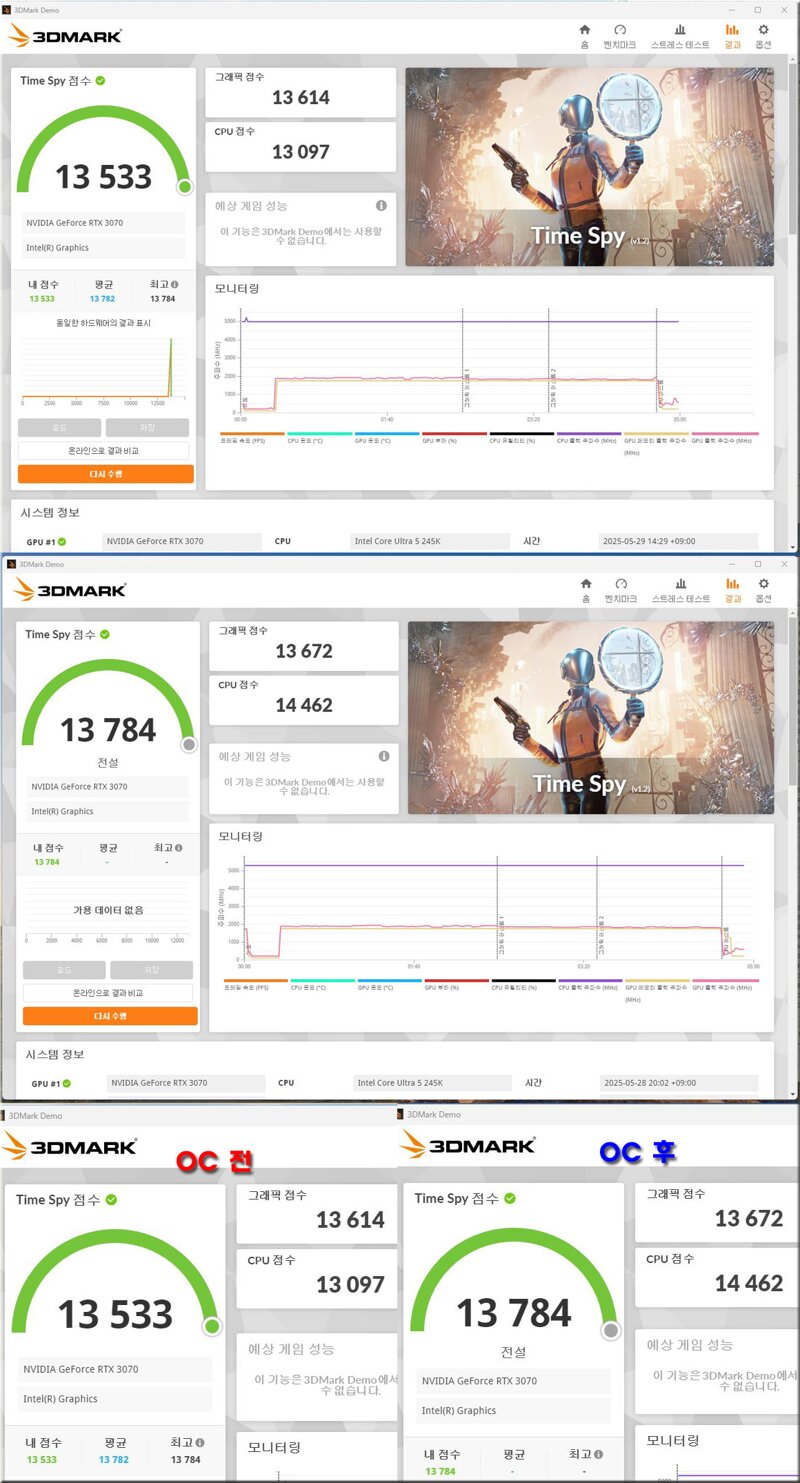Open 홈 (Home) in the top 3DMark window
The height and width of the screenshot is (1483, 800).
(x=584, y=36)
